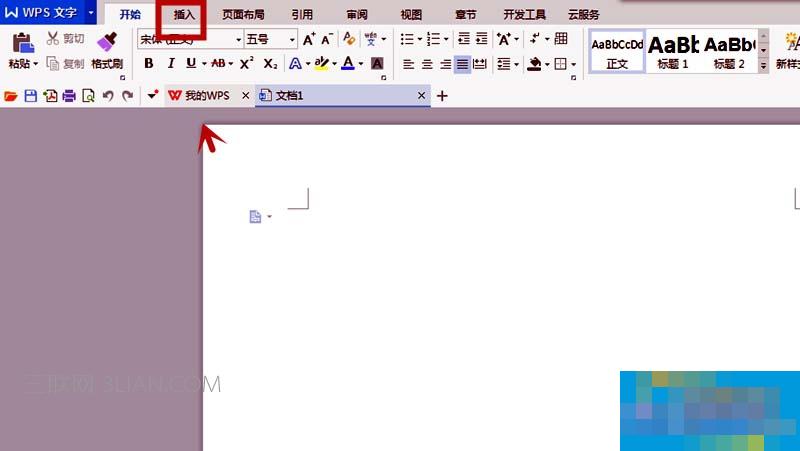Click the phonetic guide (wén 文) icon
The height and width of the screenshot is (451, 800).
click(371, 39)
